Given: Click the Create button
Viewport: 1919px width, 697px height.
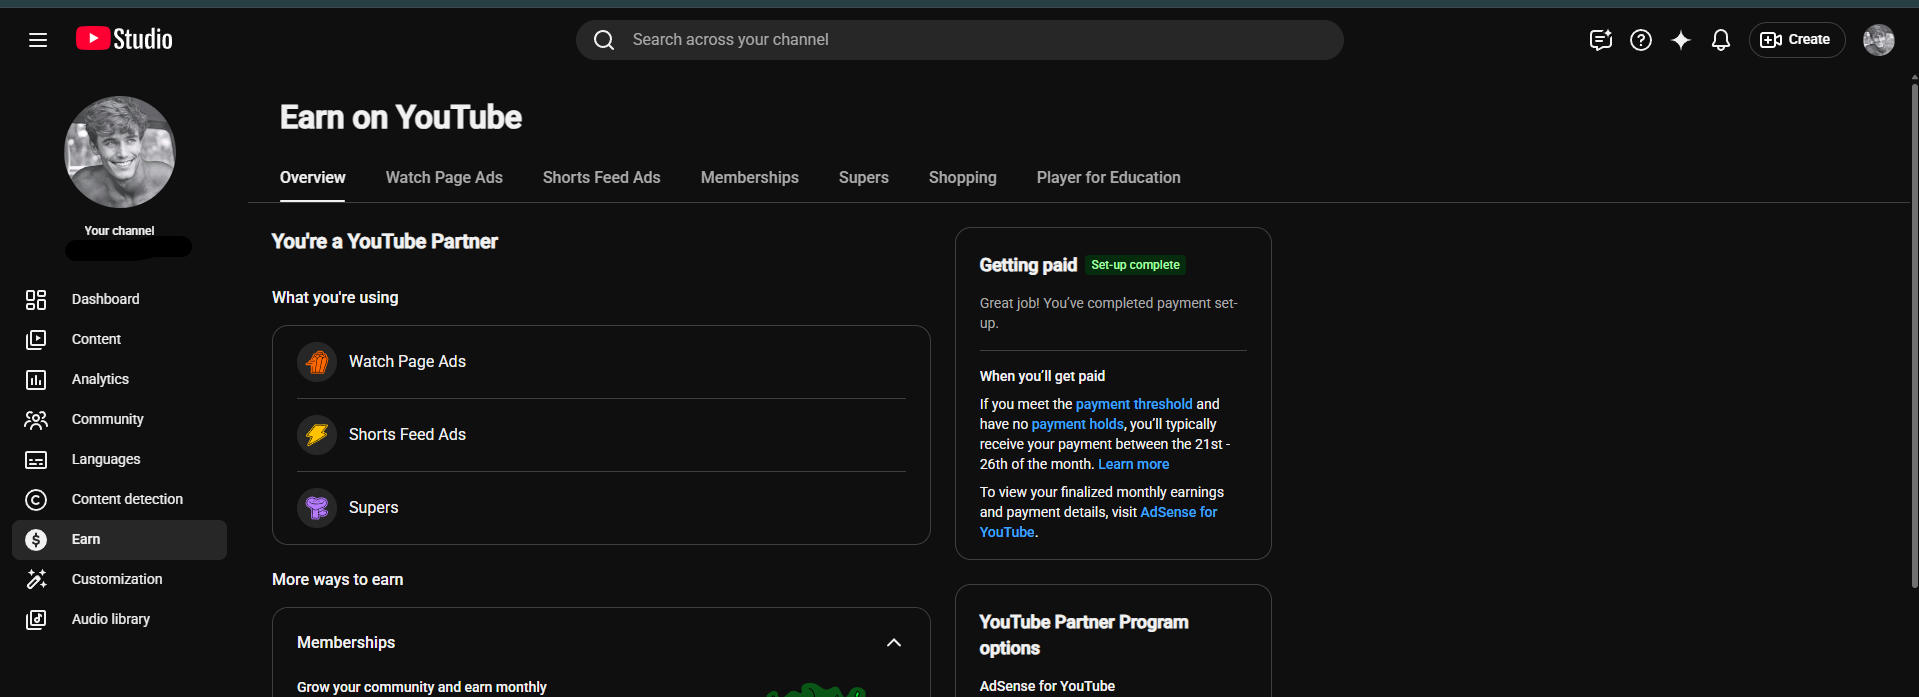Looking at the screenshot, I should [1797, 40].
